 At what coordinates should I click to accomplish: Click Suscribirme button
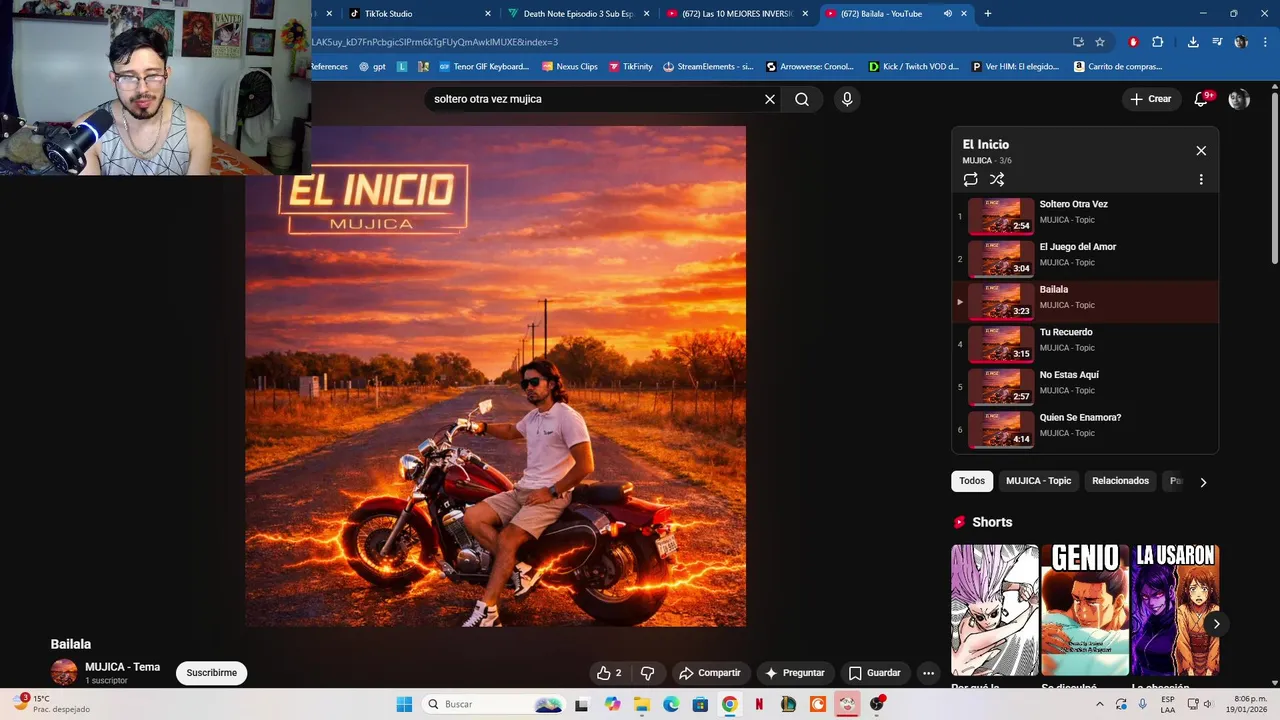tap(212, 673)
